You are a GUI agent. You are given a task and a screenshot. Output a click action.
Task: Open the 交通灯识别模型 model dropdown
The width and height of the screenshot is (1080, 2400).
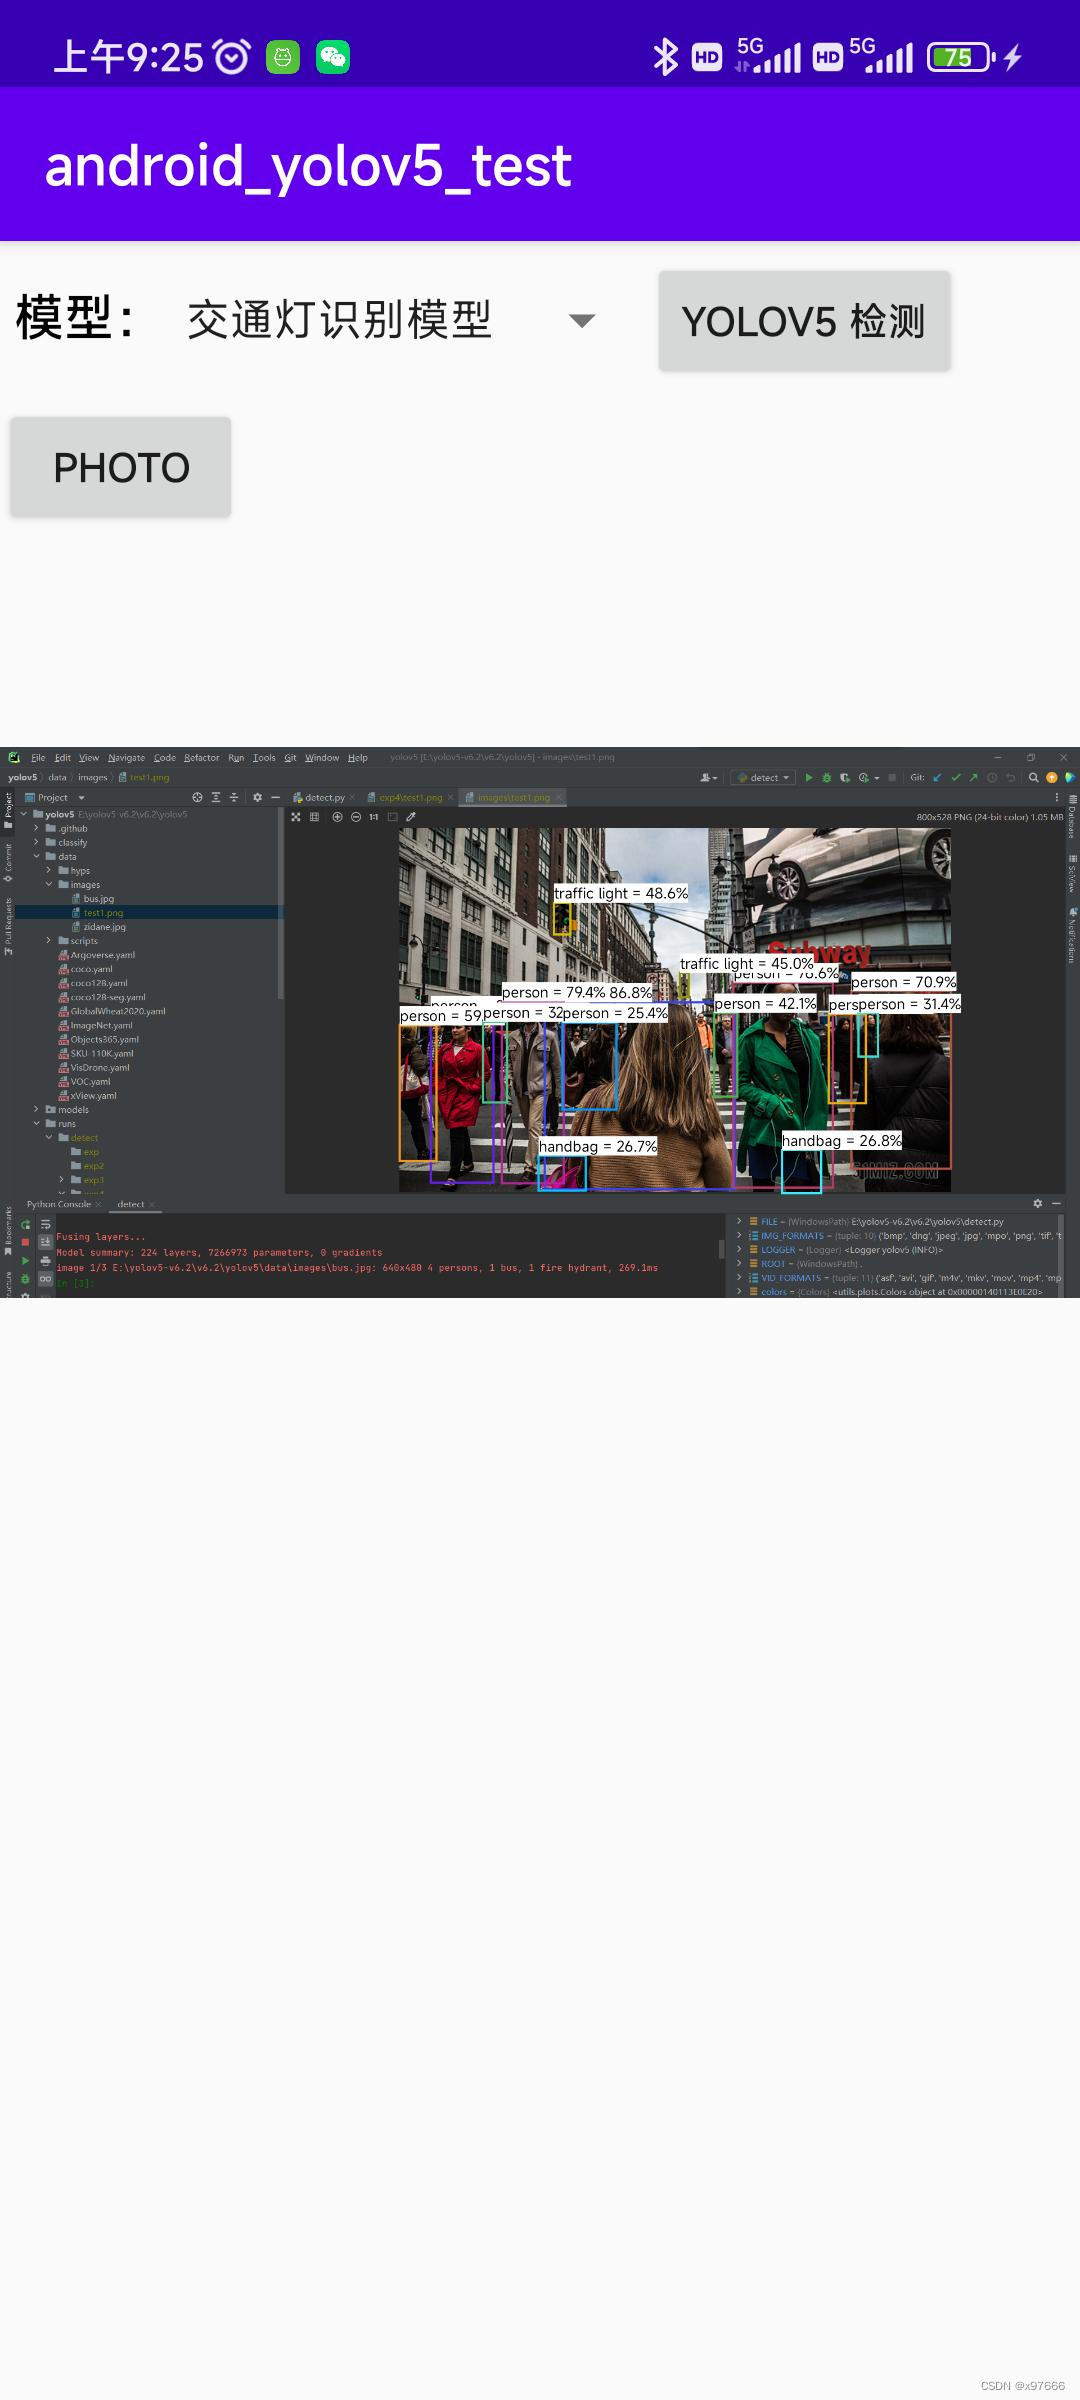coord(391,321)
